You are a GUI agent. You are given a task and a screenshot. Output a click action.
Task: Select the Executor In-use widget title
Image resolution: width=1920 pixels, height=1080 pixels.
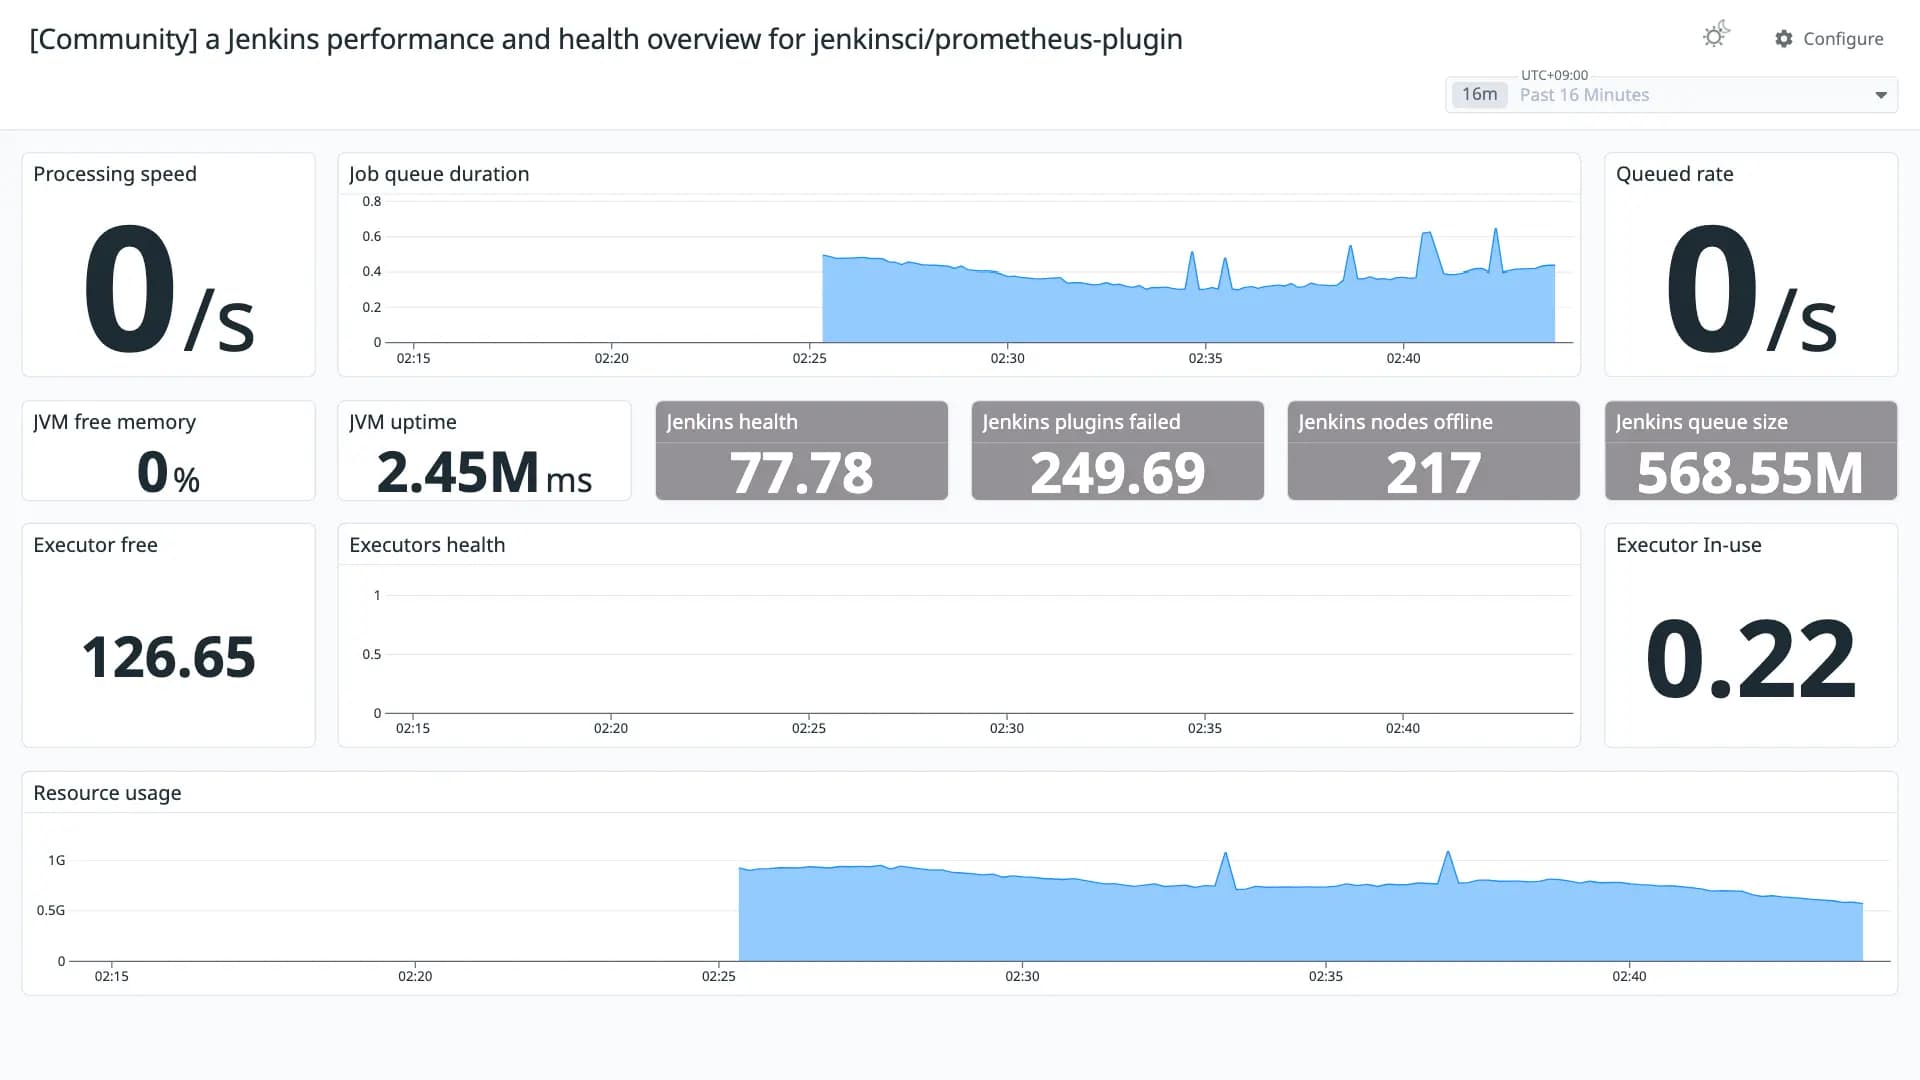coord(1689,545)
